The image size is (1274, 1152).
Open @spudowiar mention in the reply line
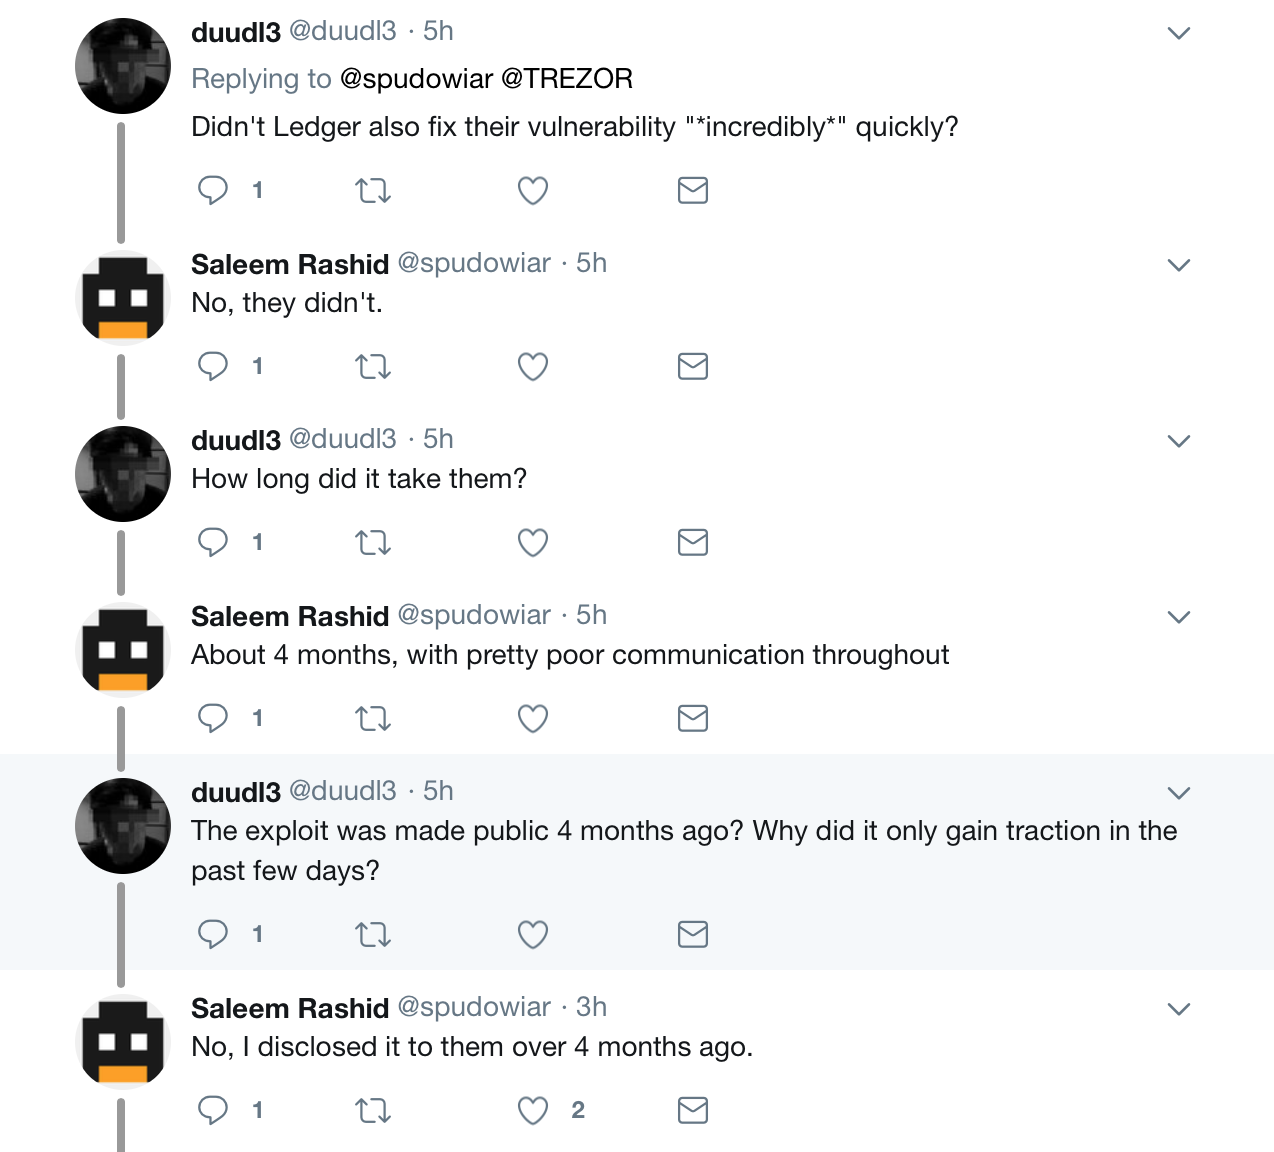[416, 79]
